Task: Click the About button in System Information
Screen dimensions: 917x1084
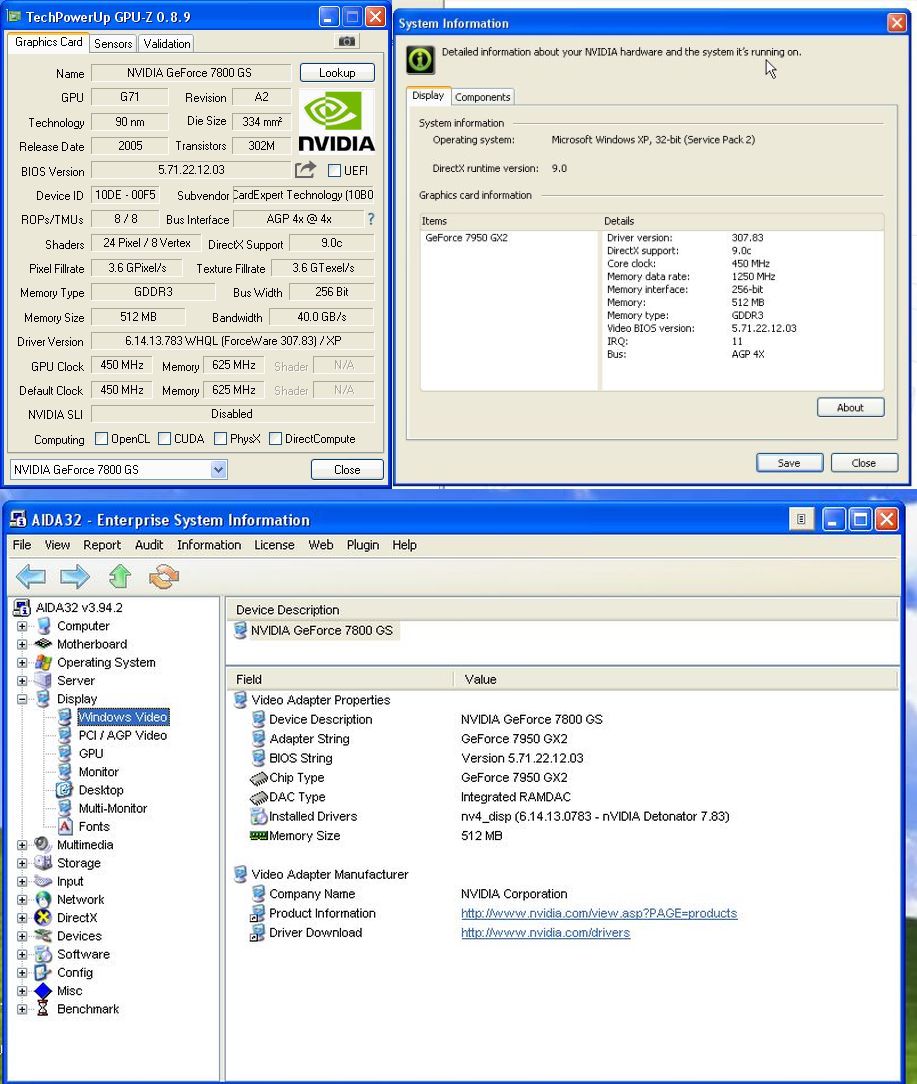Action: (850, 408)
